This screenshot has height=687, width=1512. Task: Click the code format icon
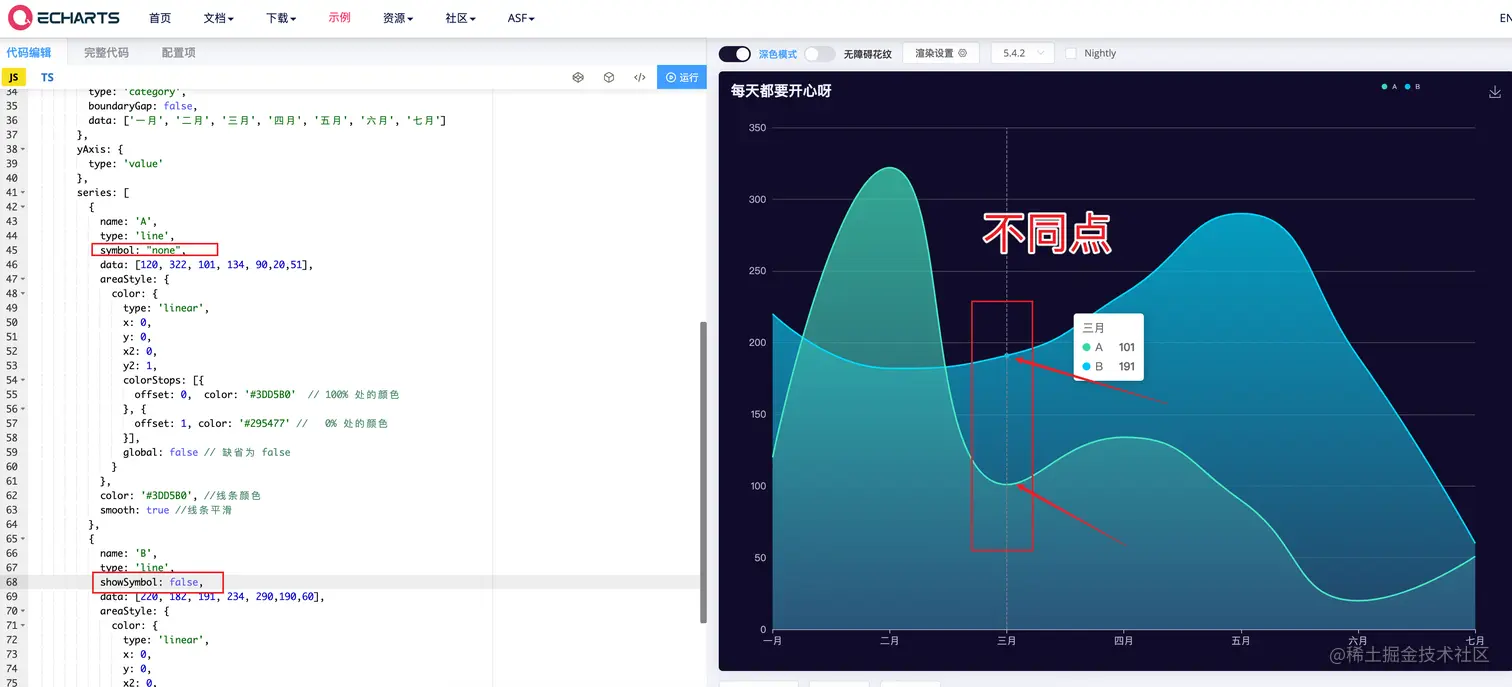pyautogui.click(x=640, y=77)
